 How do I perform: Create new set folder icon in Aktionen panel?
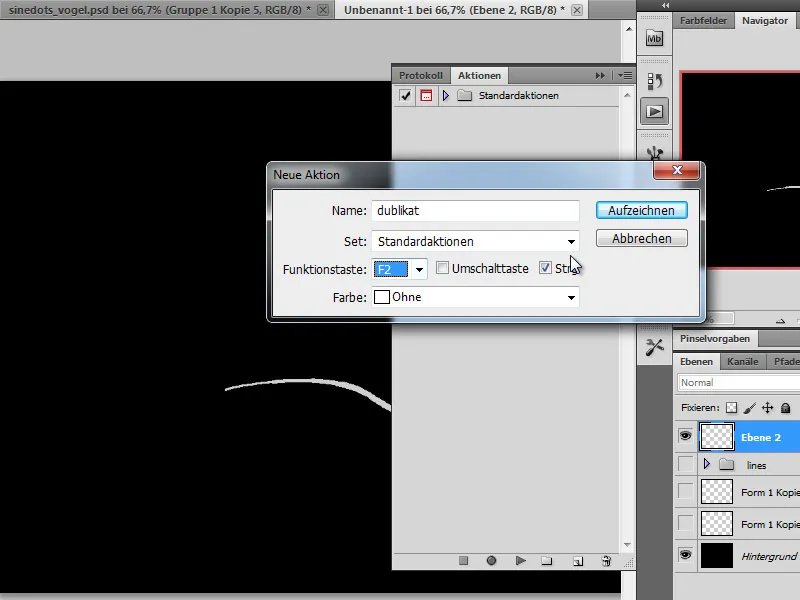[x=547, y=561]
